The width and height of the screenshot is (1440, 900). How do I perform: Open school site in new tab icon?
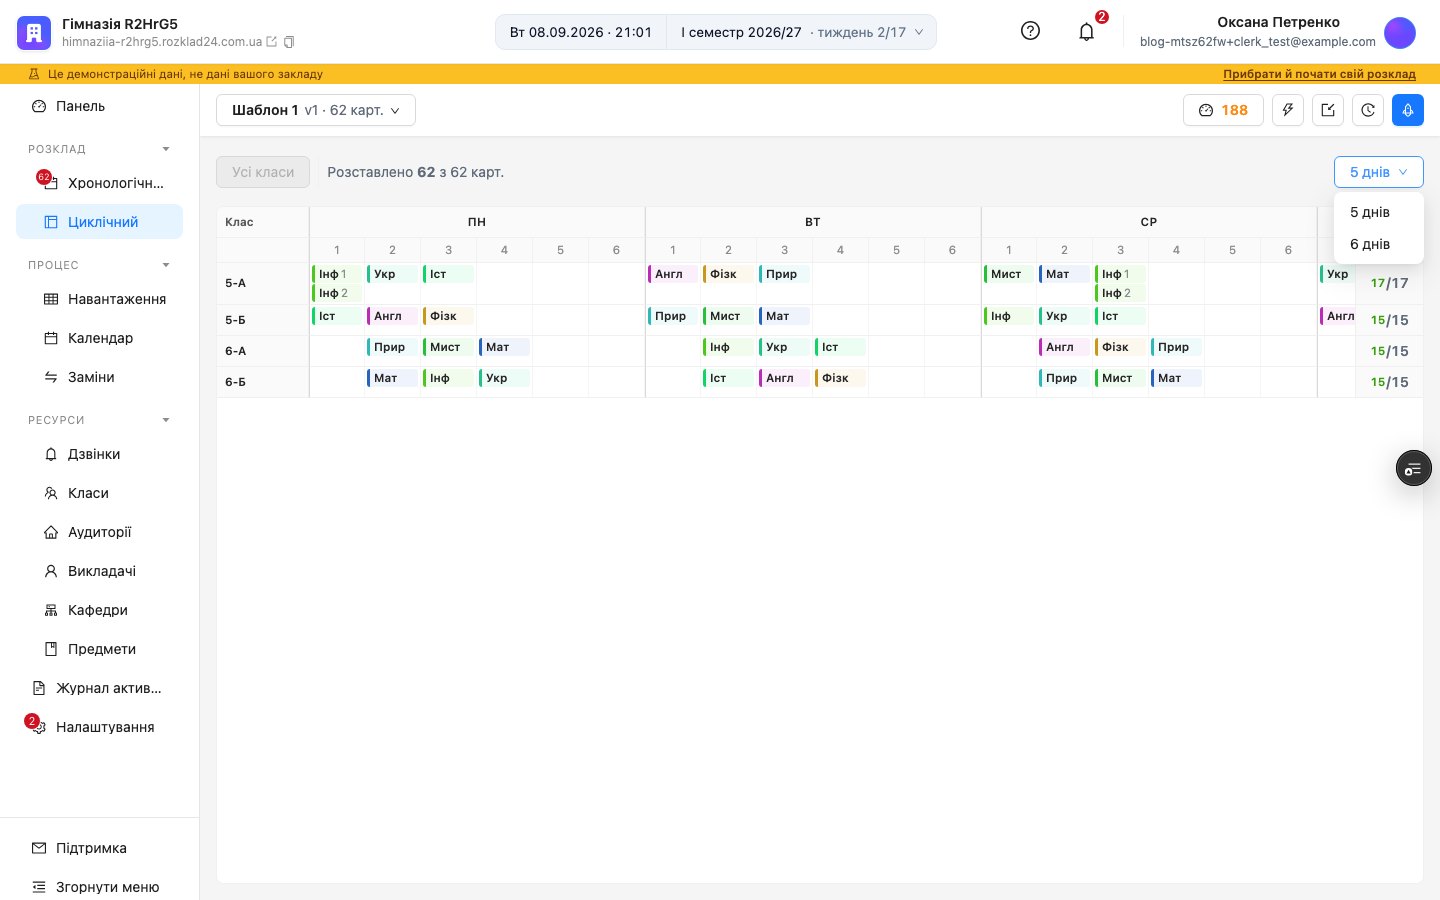coord(271,42)
